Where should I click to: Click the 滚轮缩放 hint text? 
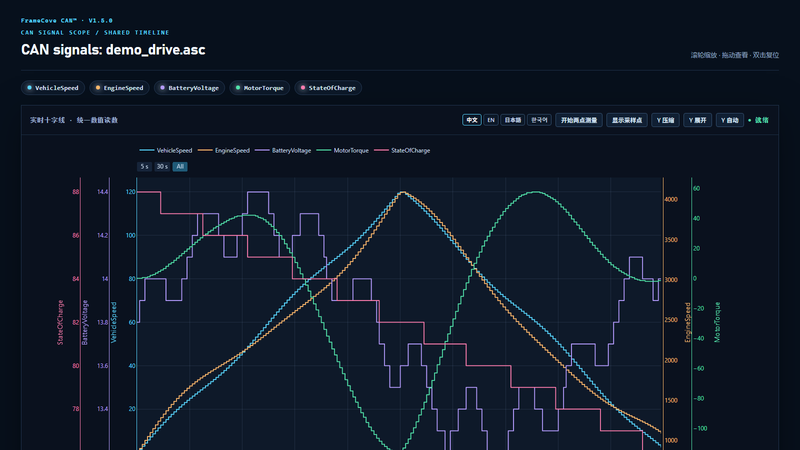(735, 55)
